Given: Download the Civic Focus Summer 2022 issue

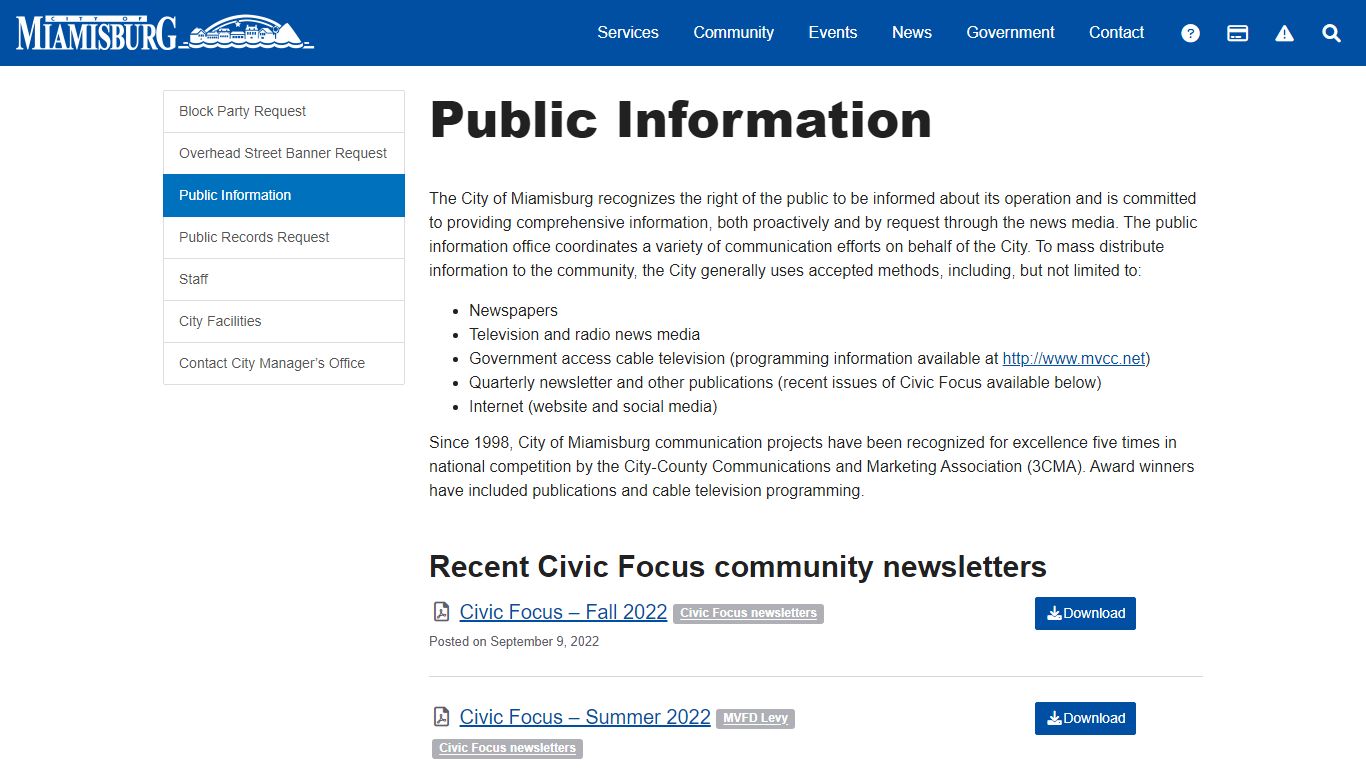Looking at the screenshot, I should click(x=1085, y=718).
